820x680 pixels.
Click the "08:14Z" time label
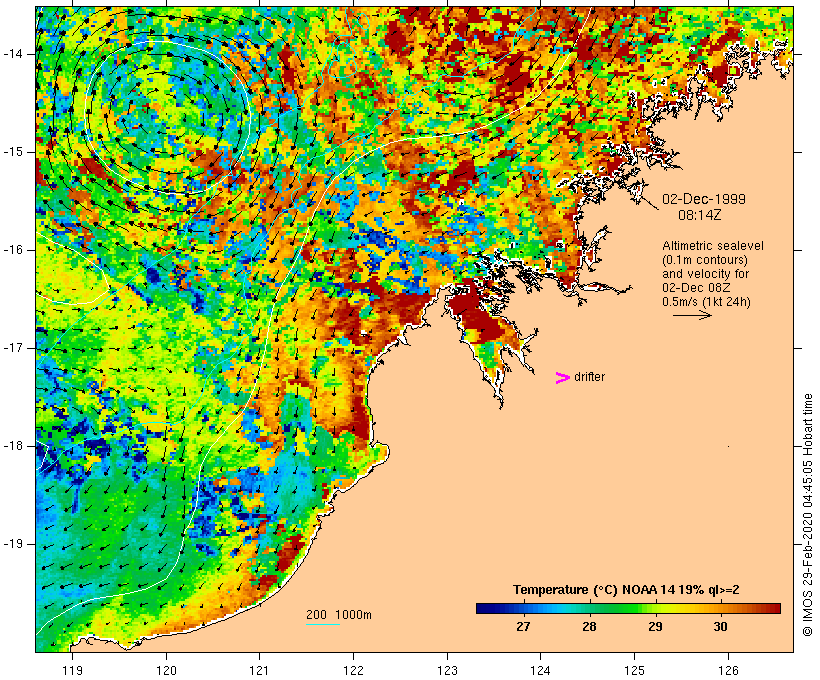coord(700,215)
